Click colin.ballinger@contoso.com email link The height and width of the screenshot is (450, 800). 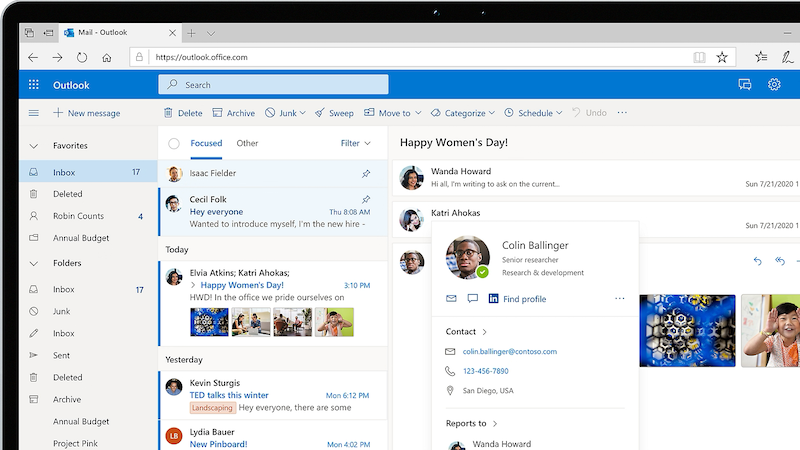pos(510,352)
